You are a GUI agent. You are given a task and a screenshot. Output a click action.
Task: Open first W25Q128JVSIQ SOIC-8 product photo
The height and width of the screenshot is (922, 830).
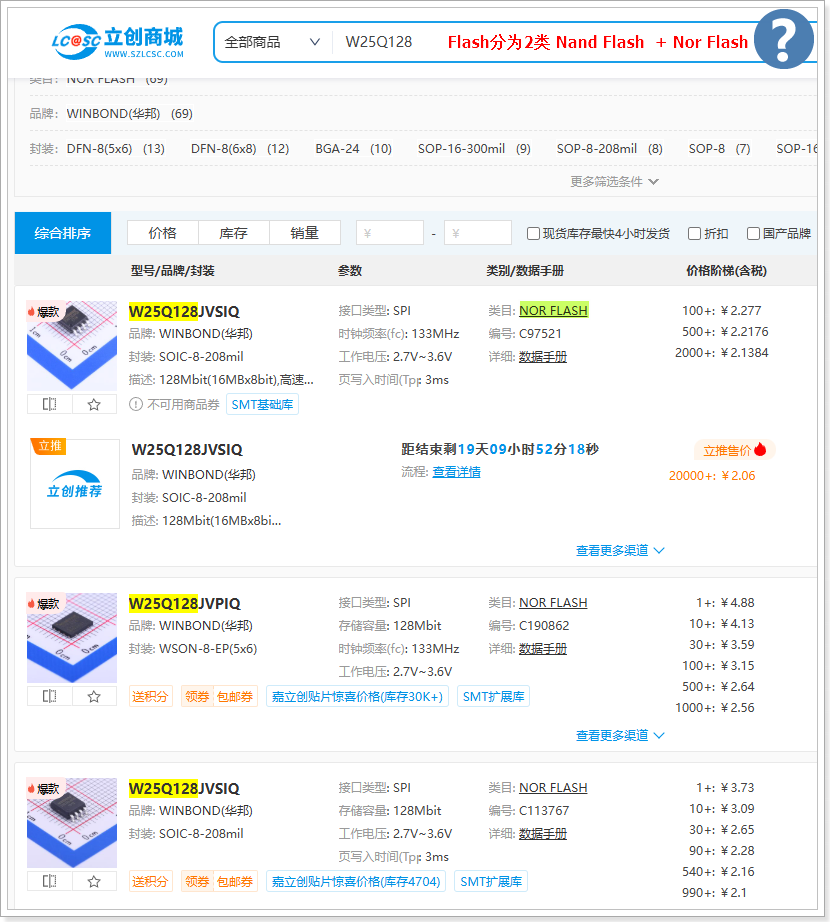(72, 345)
